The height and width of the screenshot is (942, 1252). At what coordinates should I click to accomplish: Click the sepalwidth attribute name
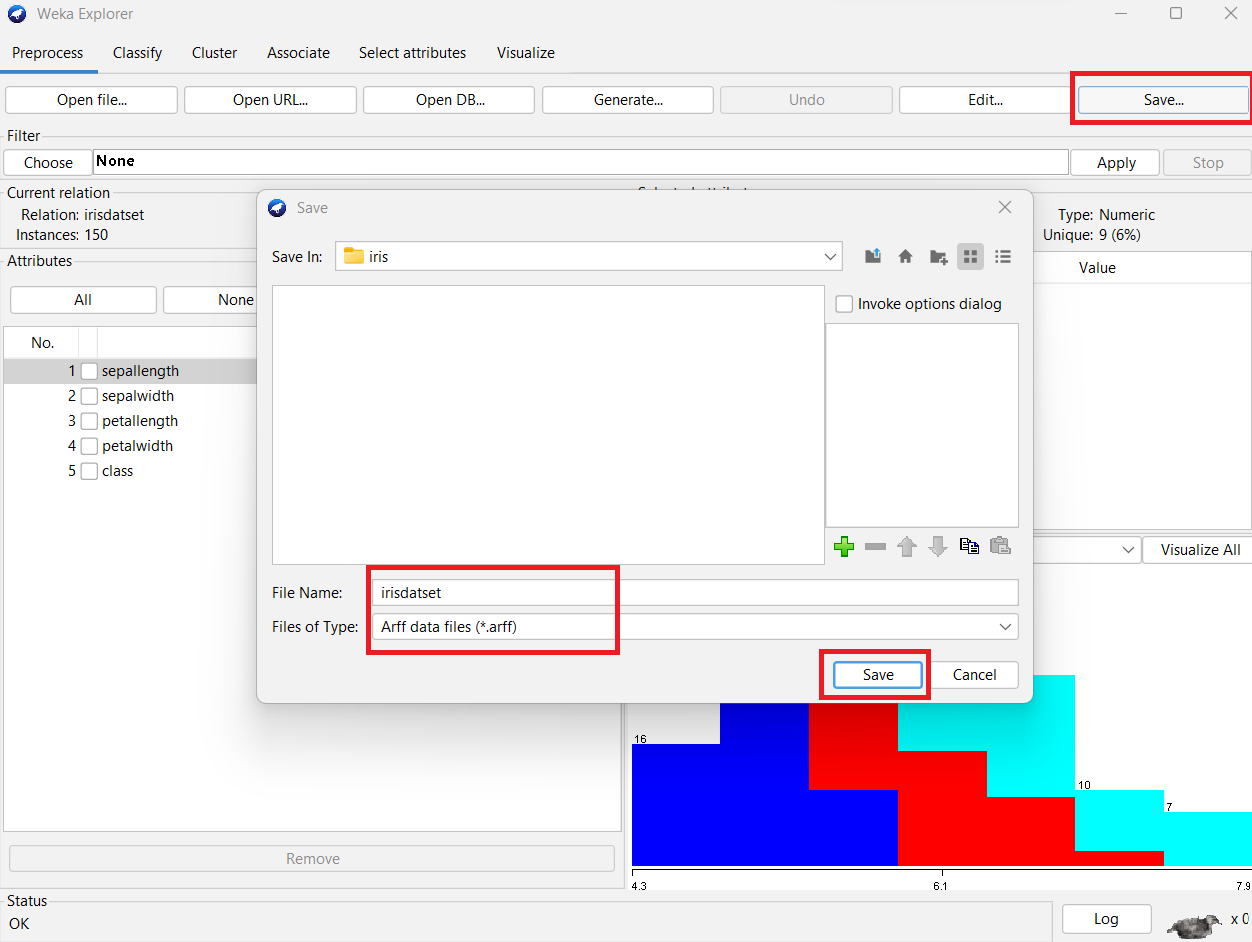(x=138, y=396)
